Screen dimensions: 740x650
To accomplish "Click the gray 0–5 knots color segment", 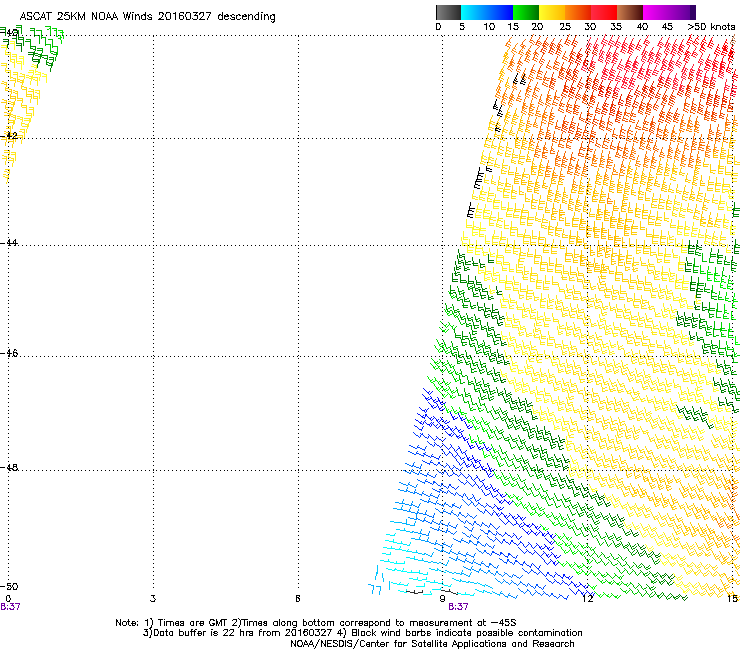I will [x=448, y=12].
